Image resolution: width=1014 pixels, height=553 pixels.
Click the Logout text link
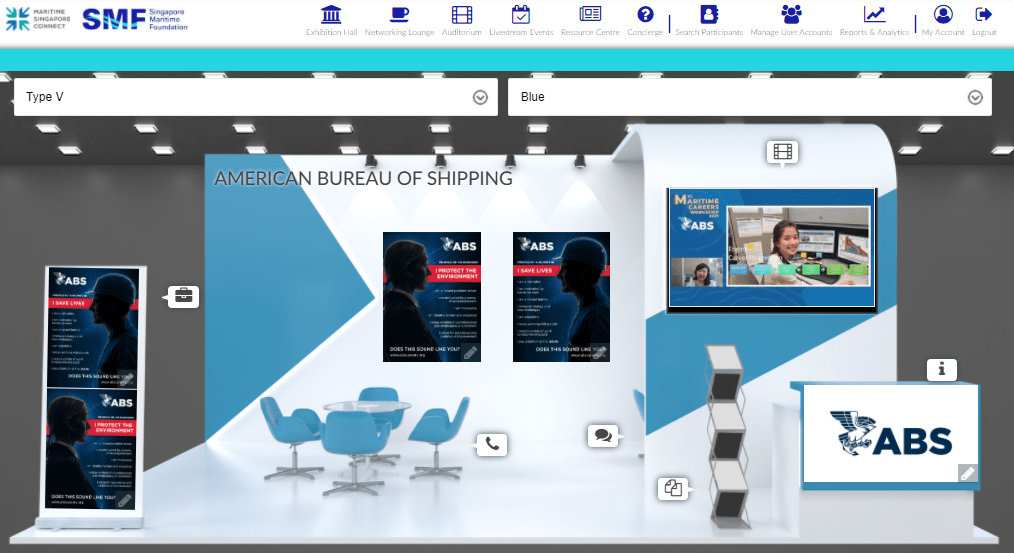point(984,32)
